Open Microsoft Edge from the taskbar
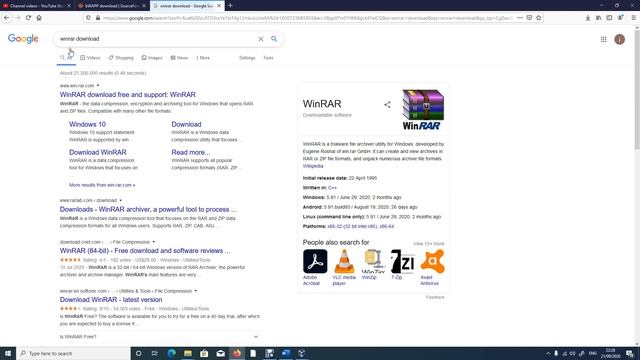The width and height of the screenshot is (640, 360). [171, 353]
